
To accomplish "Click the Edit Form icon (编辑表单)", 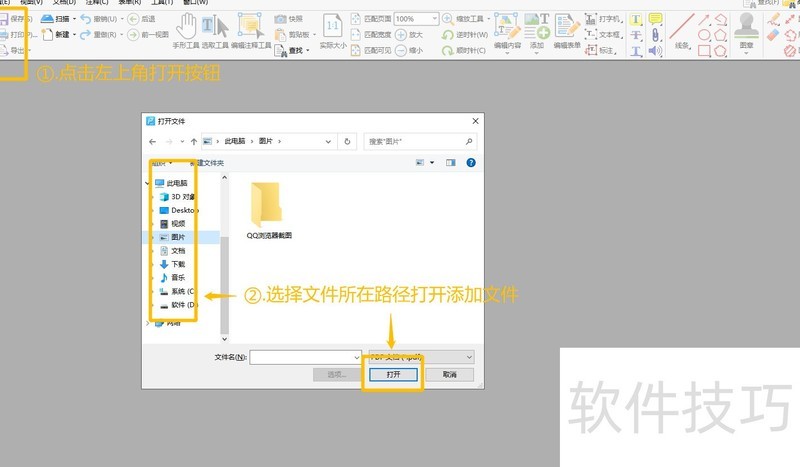I will coord(568,31).
